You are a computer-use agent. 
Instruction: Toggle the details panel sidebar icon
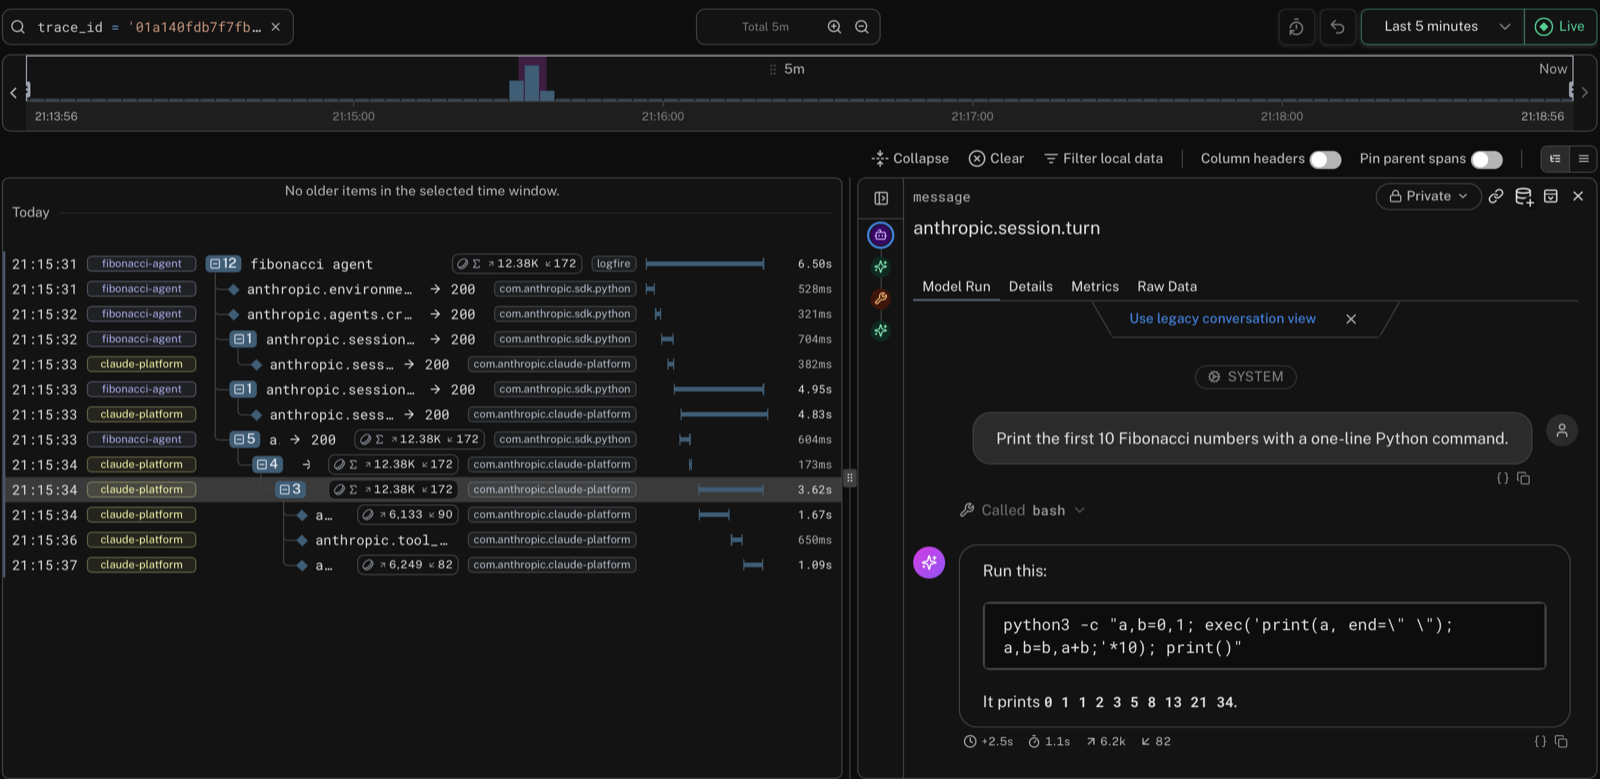click(881, 198)
